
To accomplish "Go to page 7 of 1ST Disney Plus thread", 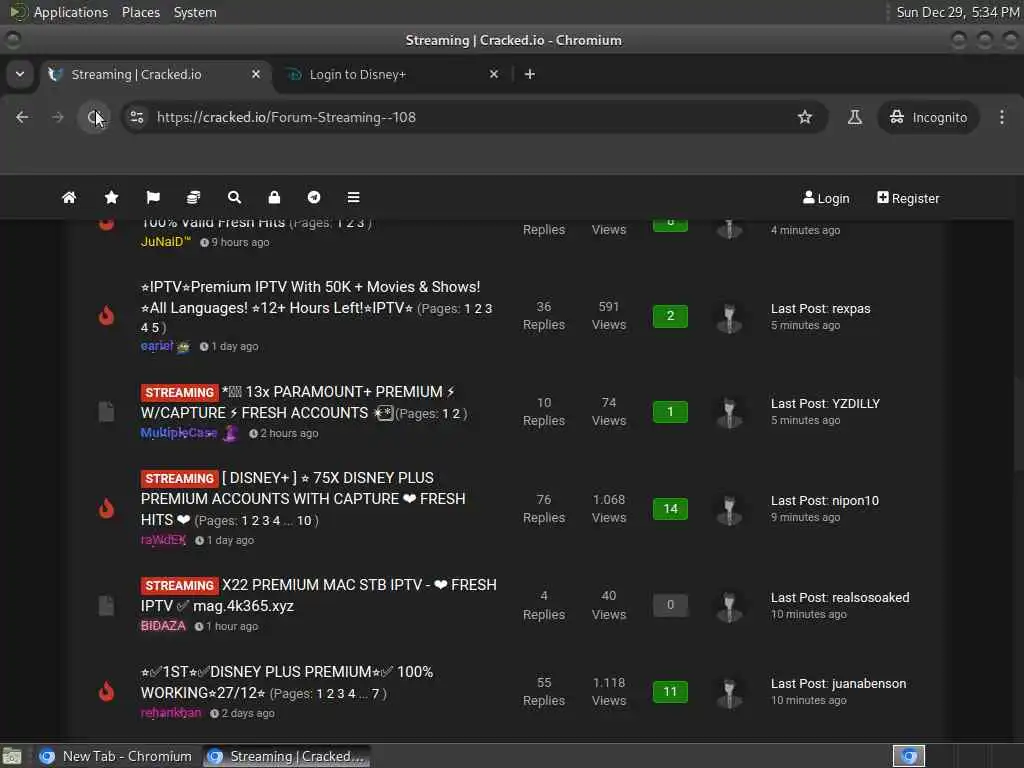I will pyautogui.click(x=375, y=694).
